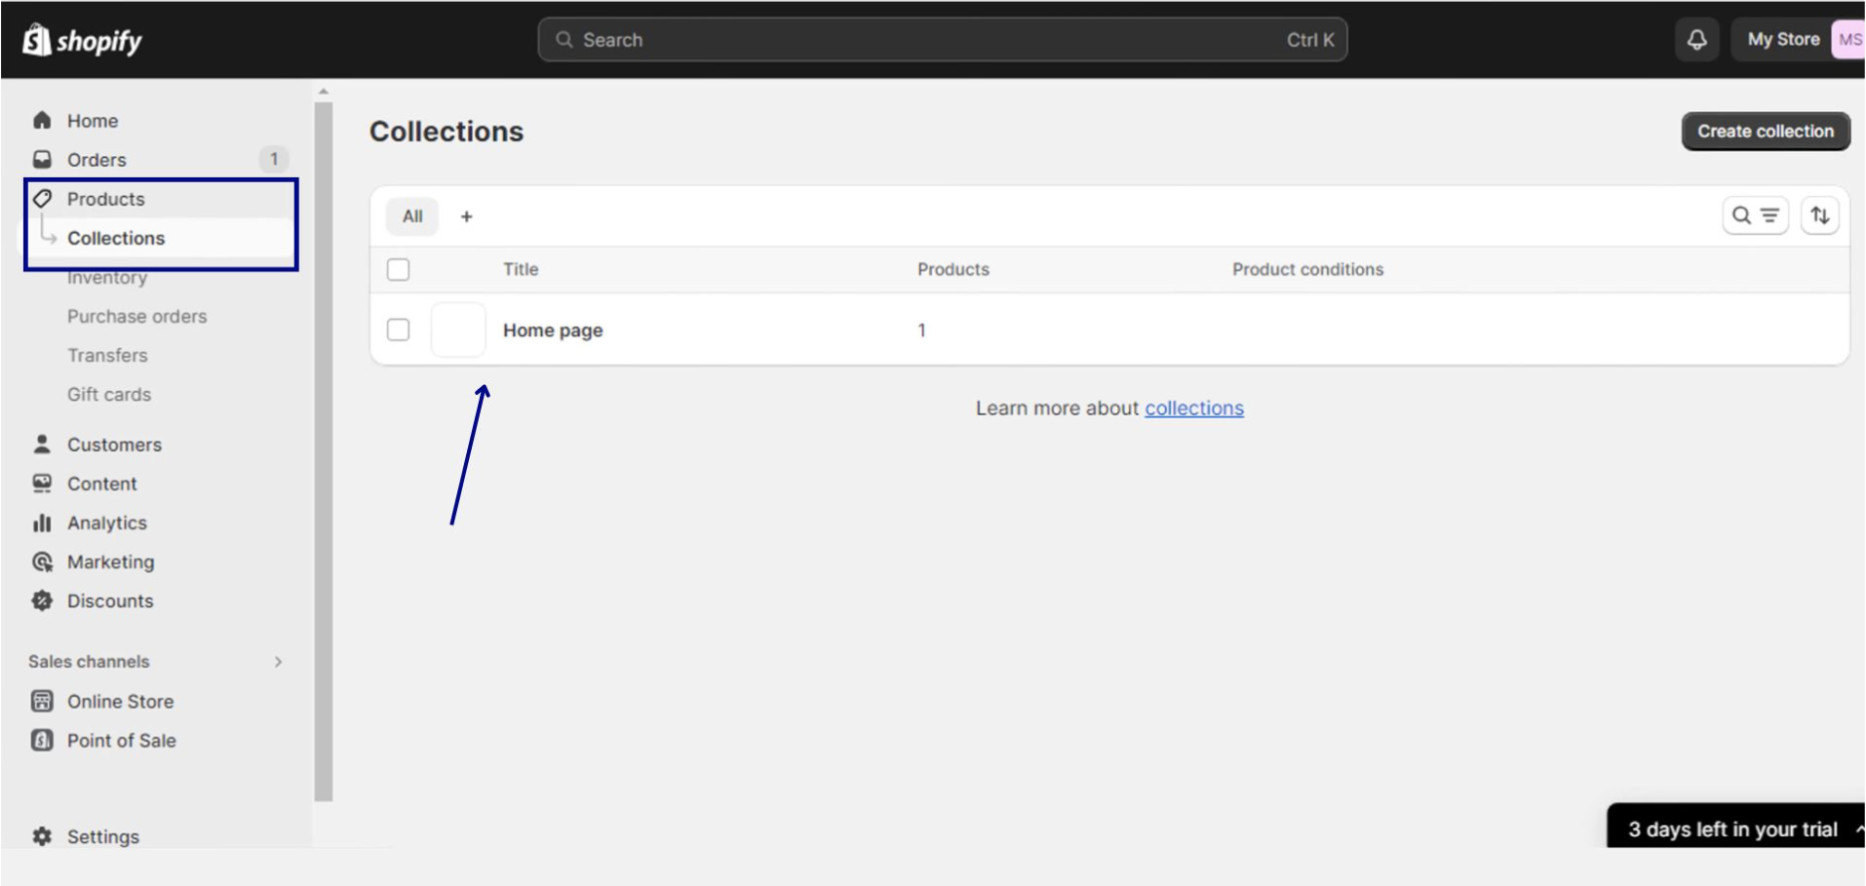Image resolution: width=1866 pixels, height=886 pixels.
Task: Click the Home house icon in sidebar
Action: [42, 120]
